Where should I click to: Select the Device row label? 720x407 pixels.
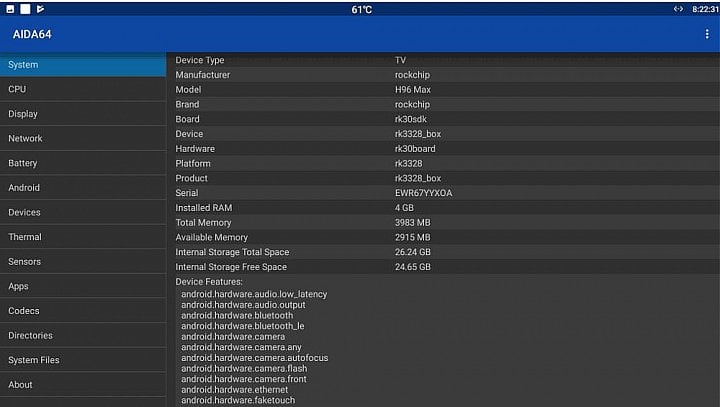(189, 134)
